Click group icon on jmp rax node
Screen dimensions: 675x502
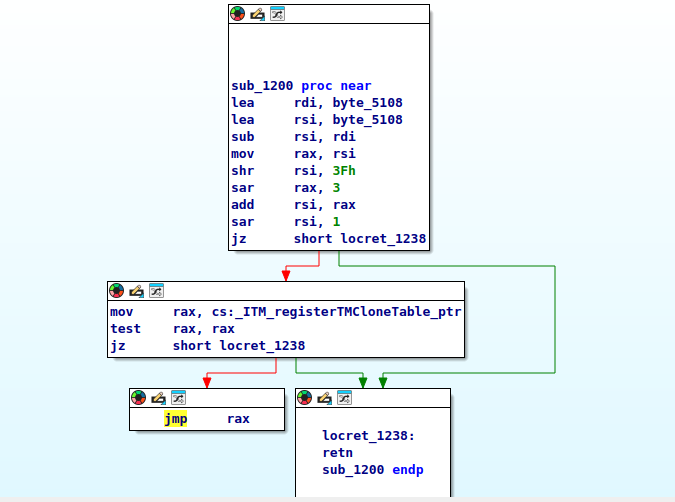(178, 397)
